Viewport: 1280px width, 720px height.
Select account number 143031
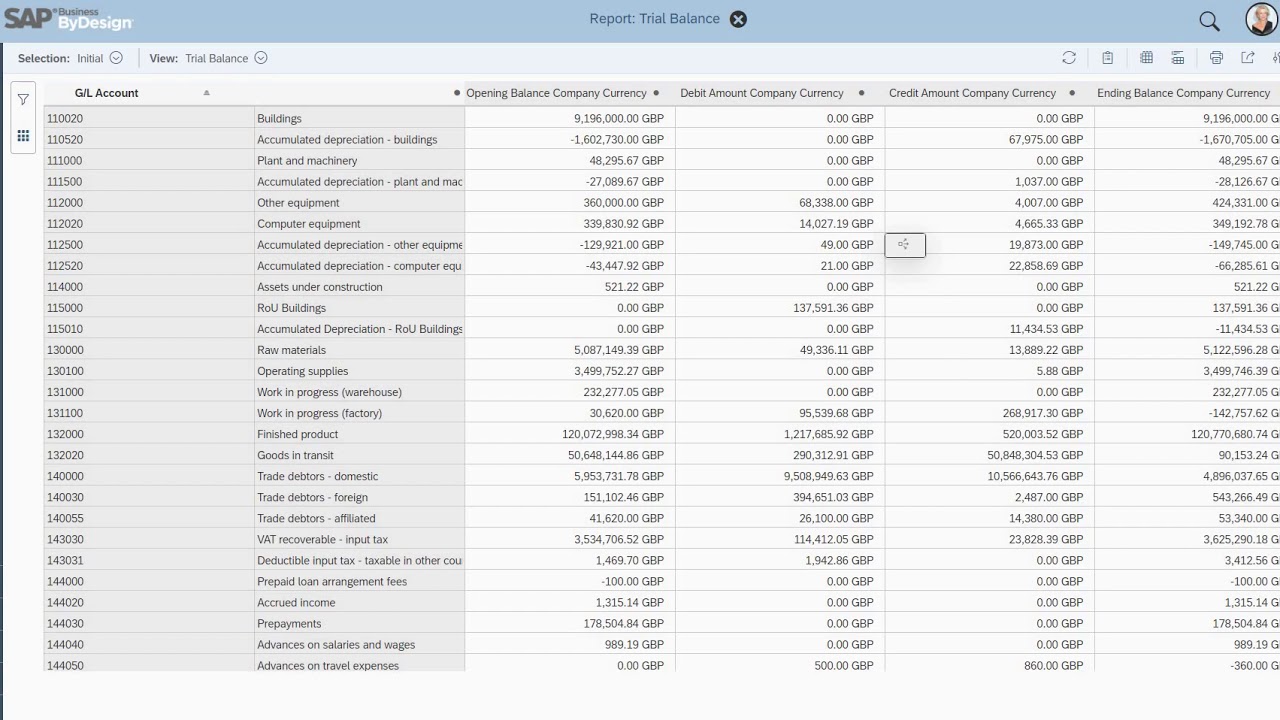[x=65, y=559]
